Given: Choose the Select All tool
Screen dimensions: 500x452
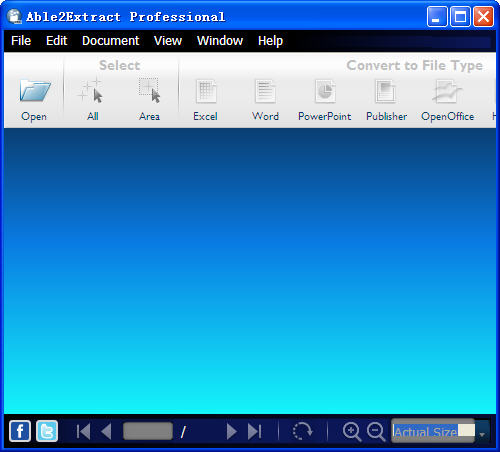Looking at the screenshot, I should (91, 91).
